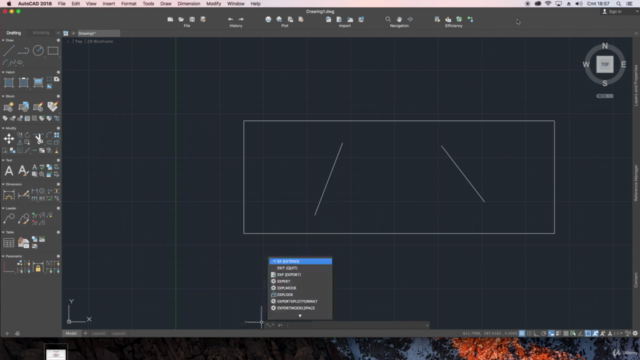The width and height of the screenshot is (640, 360).
Task: Click the Hatch tool icon
Action: pyautogui.click(x=9, y=82)
